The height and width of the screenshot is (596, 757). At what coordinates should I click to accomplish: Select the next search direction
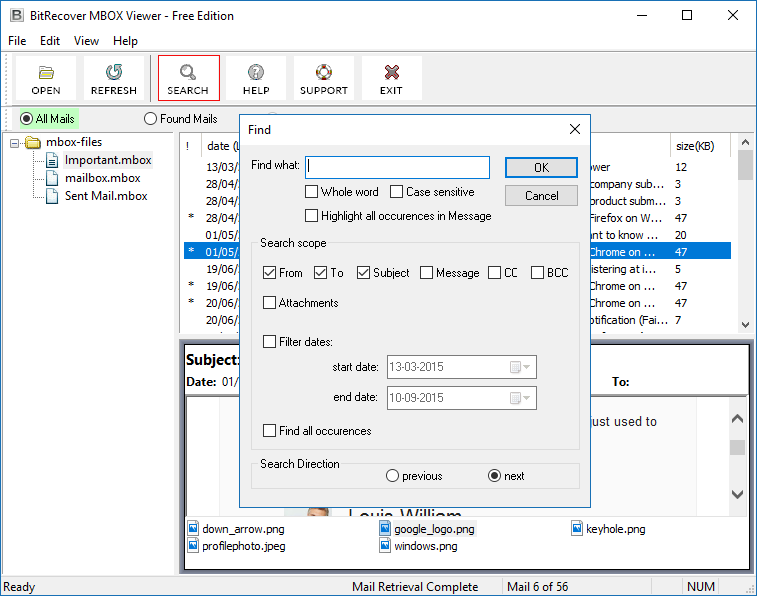(494, 476)
